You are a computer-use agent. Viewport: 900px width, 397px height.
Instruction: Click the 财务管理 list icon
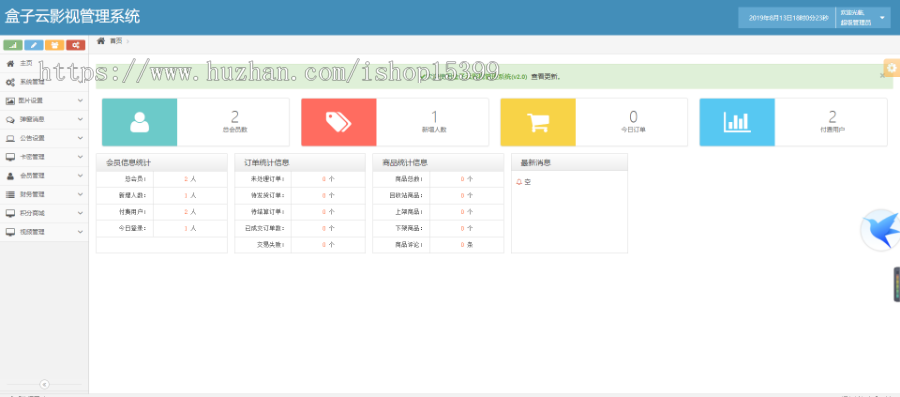click(10, 194)
